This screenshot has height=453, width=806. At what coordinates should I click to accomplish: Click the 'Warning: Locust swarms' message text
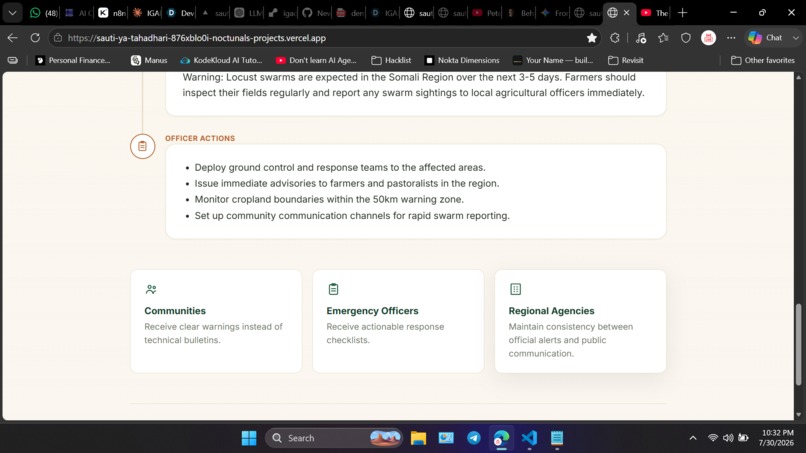tap(413, 85)
